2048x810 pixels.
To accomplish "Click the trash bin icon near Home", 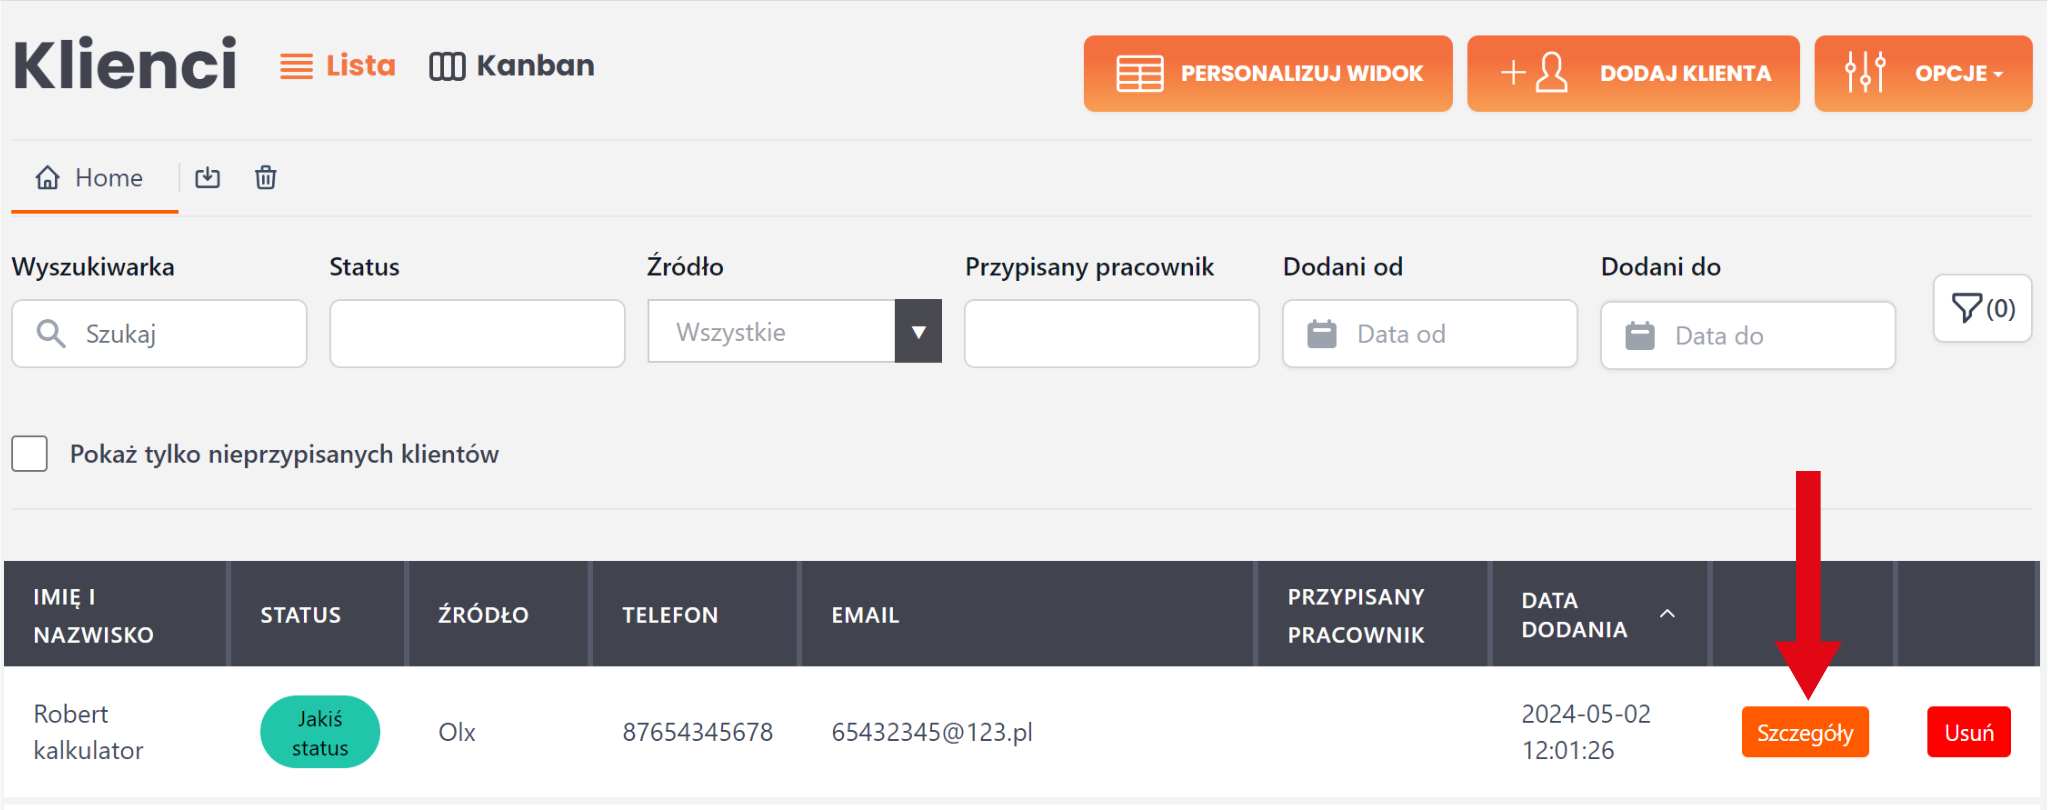I will [x=265, y=178].
